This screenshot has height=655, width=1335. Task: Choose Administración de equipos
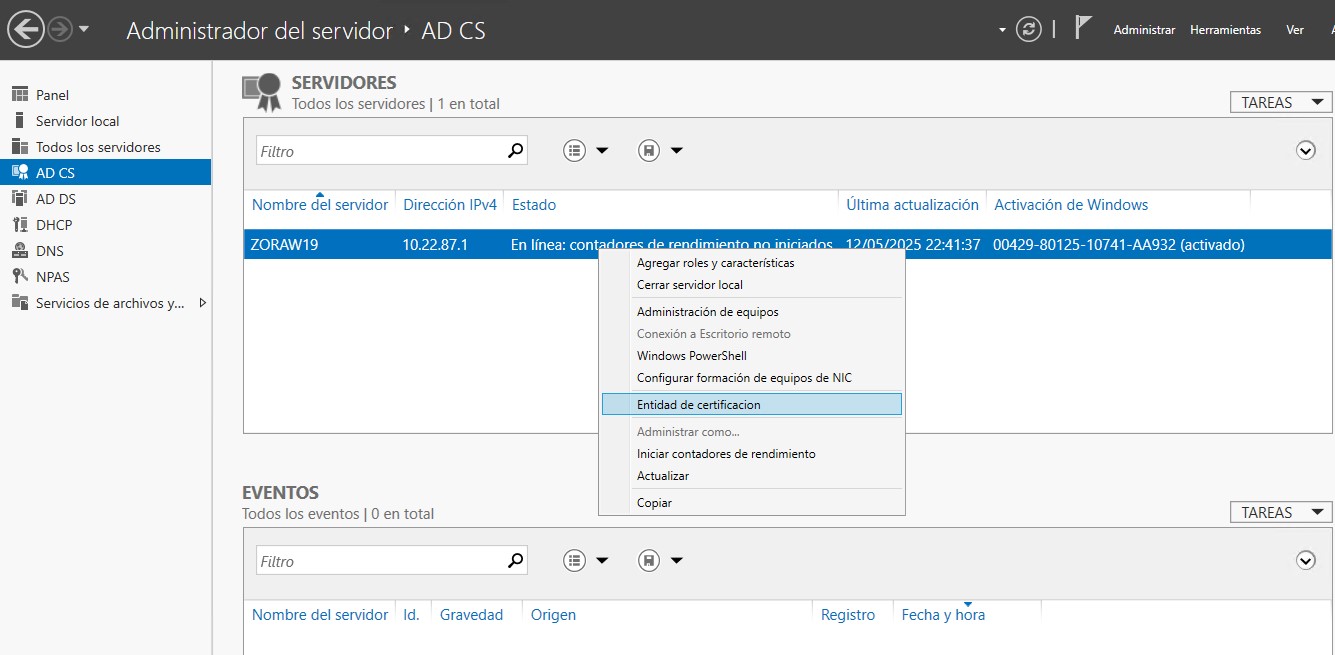(708, 312)
